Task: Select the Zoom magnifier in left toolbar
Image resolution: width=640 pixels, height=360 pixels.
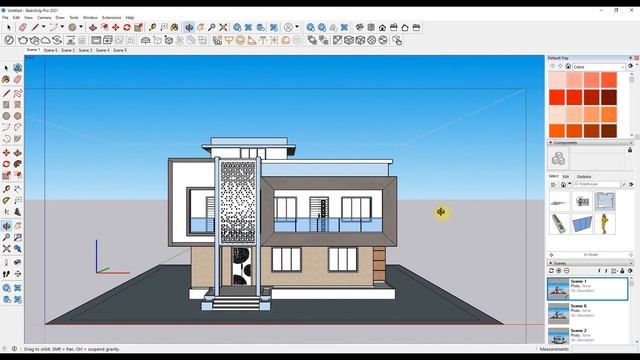Action: 7,237
